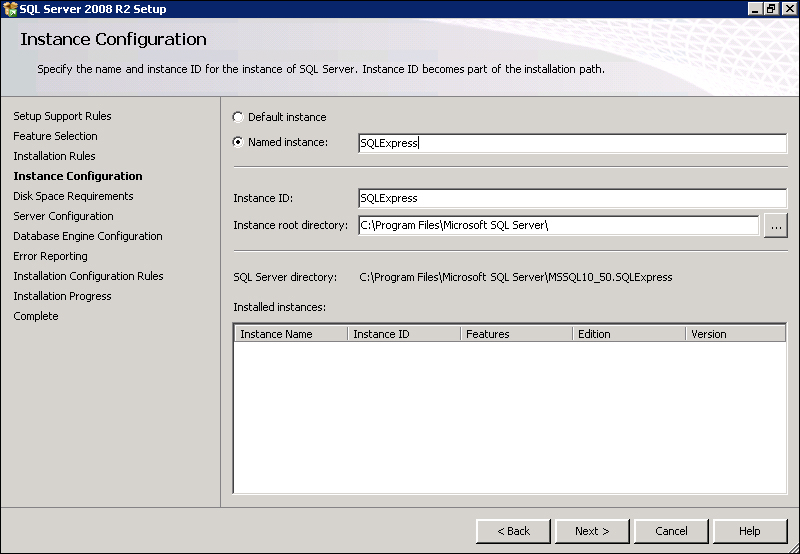Click the Feature Selection step
The width and height of the screenshot is (800, 554).
click(55, 136)
